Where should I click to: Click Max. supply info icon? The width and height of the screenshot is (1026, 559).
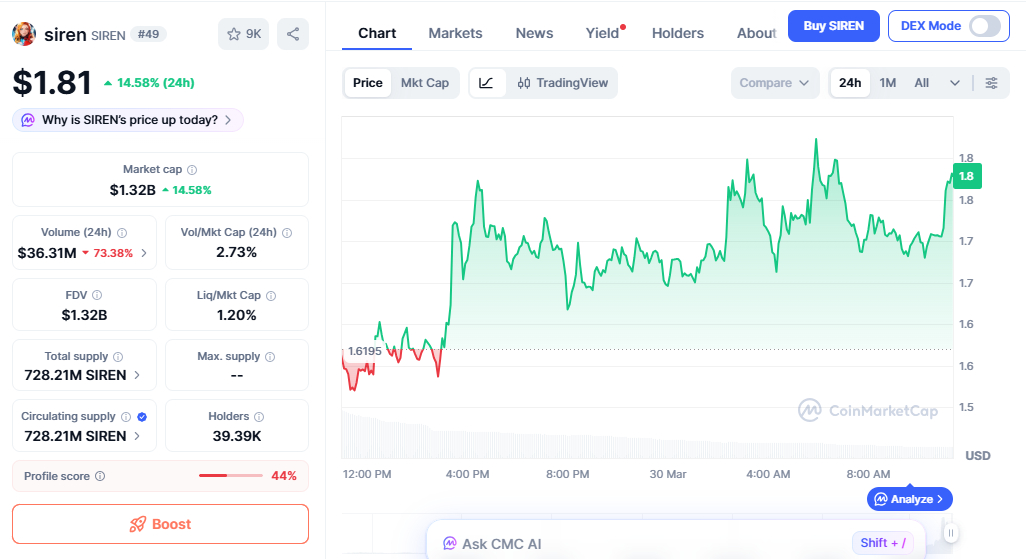270,357
